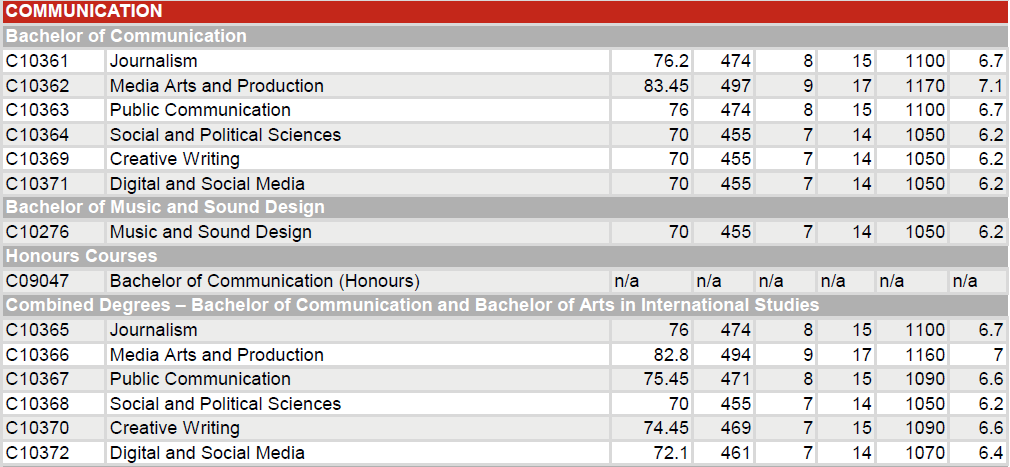This screenshot has height=467, width=1010.
Task: Select course code C09047
Action: tap(38, 281)
